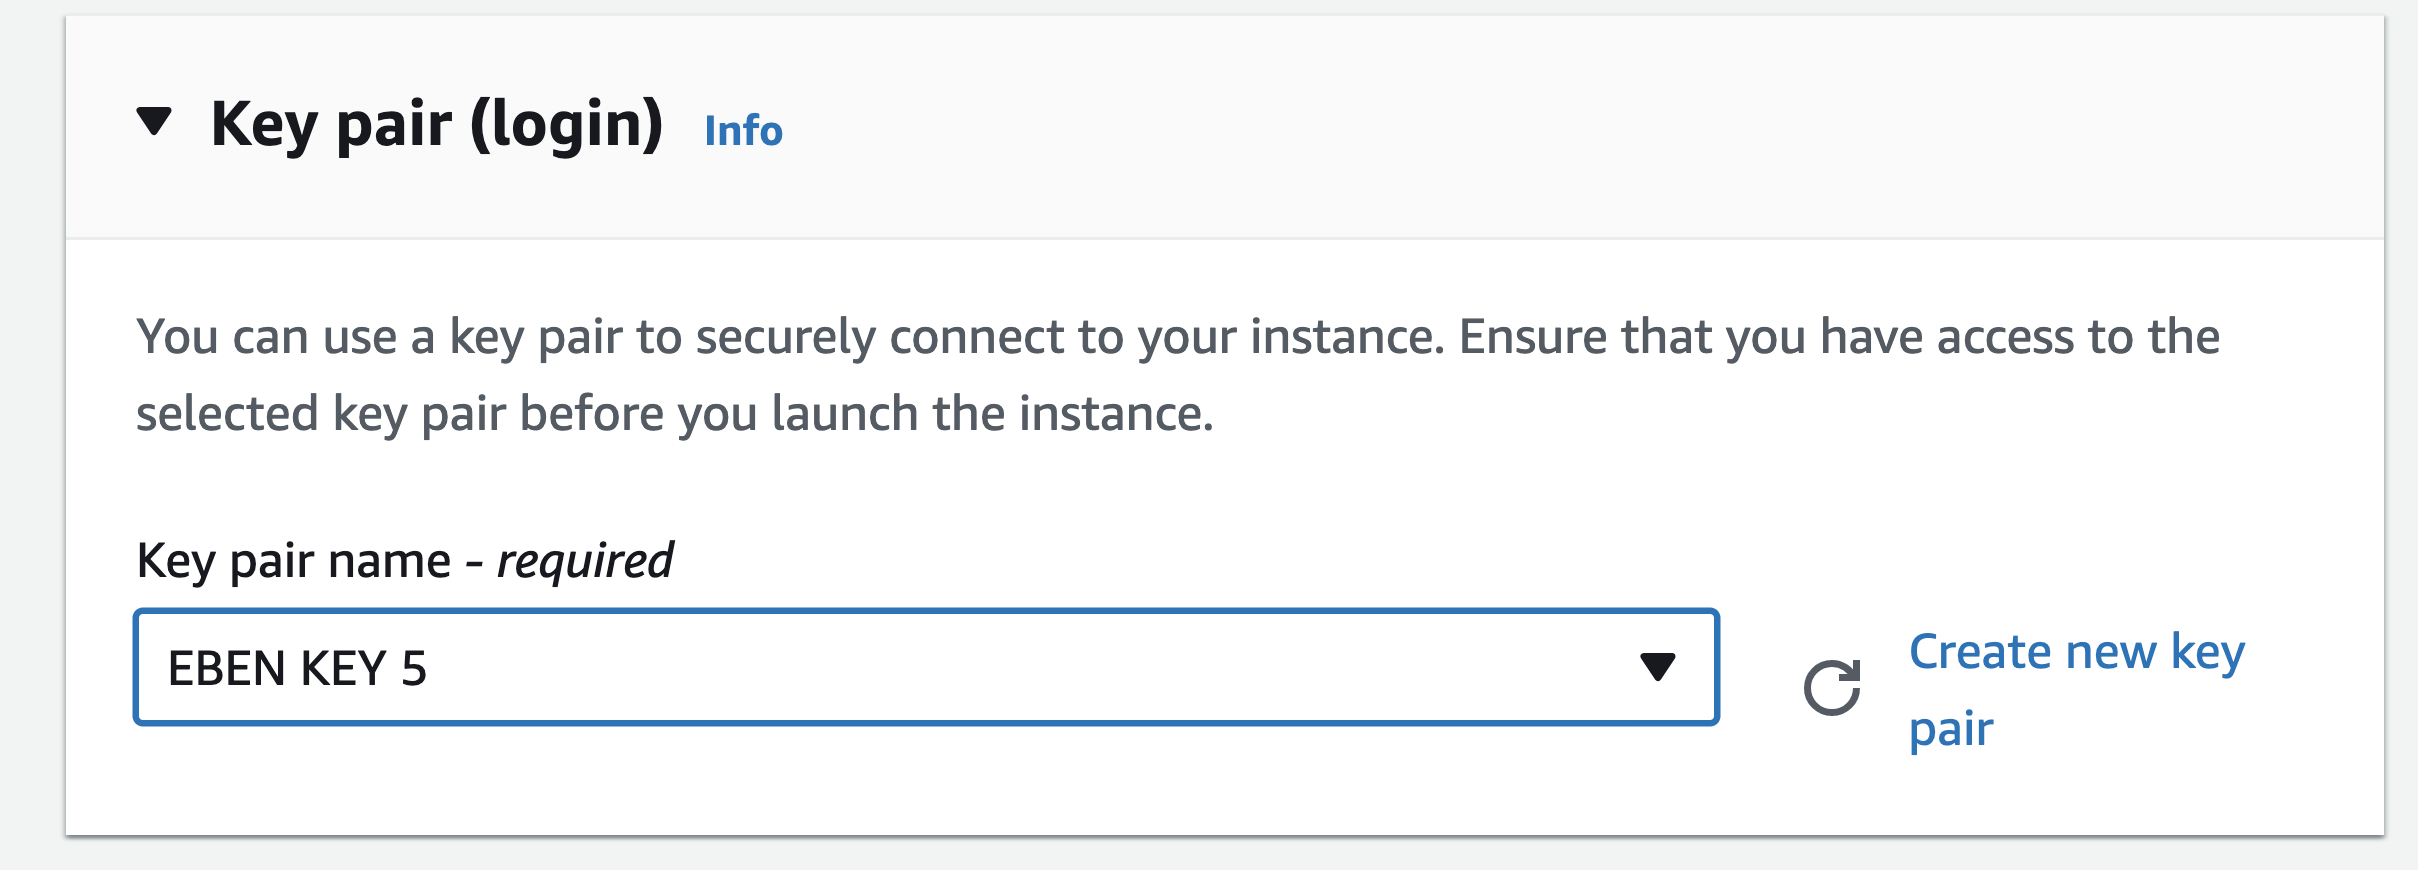Click the circular arrow reload icon

pyautogui.click(x=1832, y=688)
